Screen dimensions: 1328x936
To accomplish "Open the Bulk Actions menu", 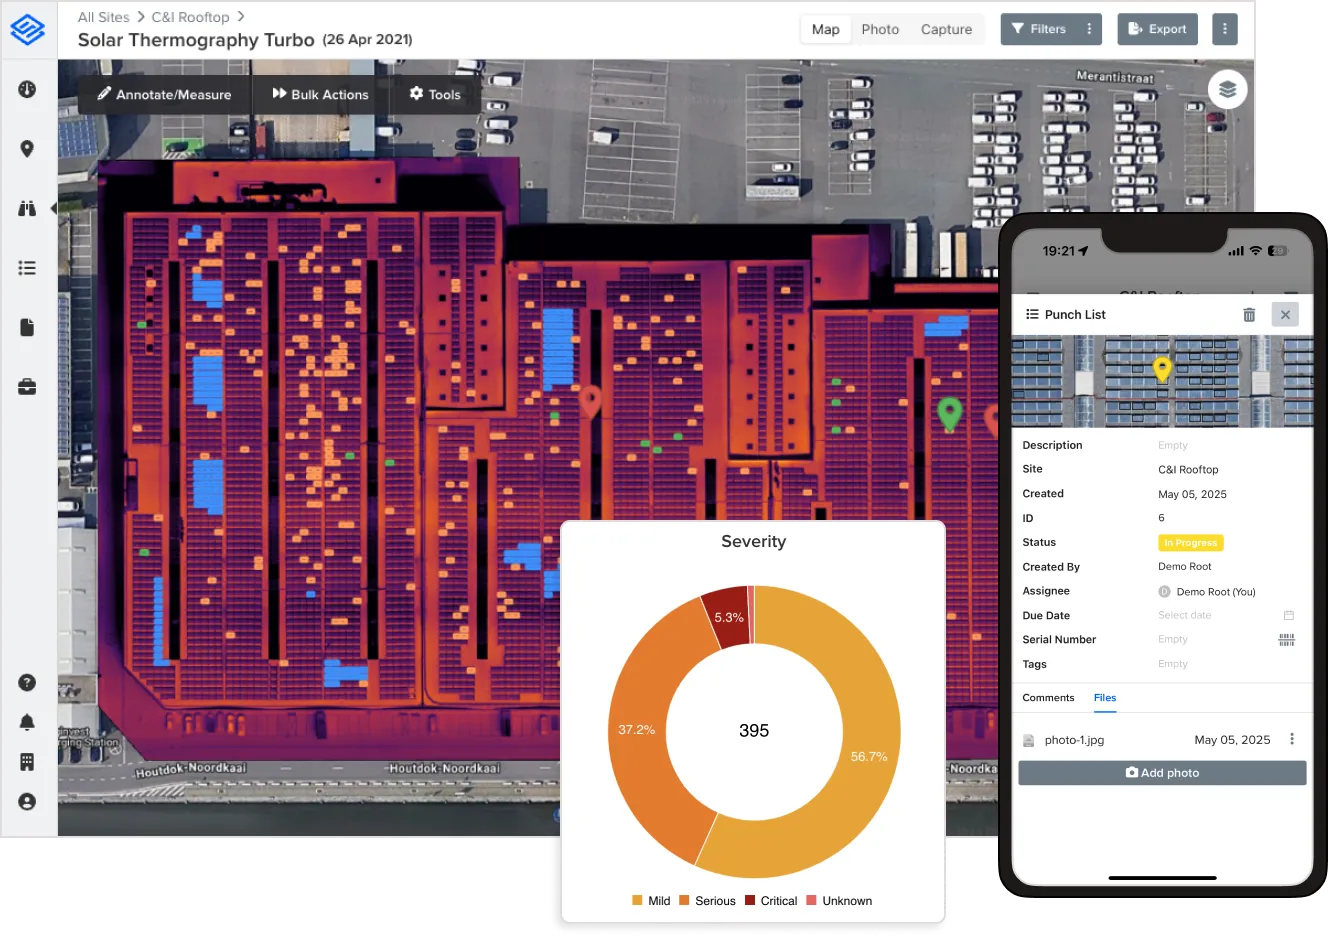I will [320, 94].
